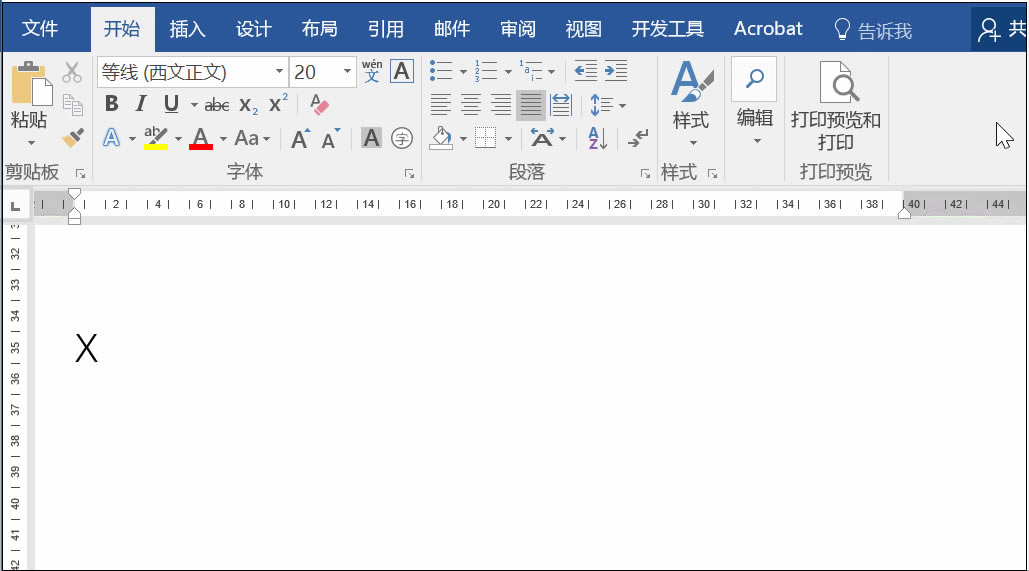Click the enclosed character 字 icon
This screenshot has width=1029, height=571.
pos(402,138)
